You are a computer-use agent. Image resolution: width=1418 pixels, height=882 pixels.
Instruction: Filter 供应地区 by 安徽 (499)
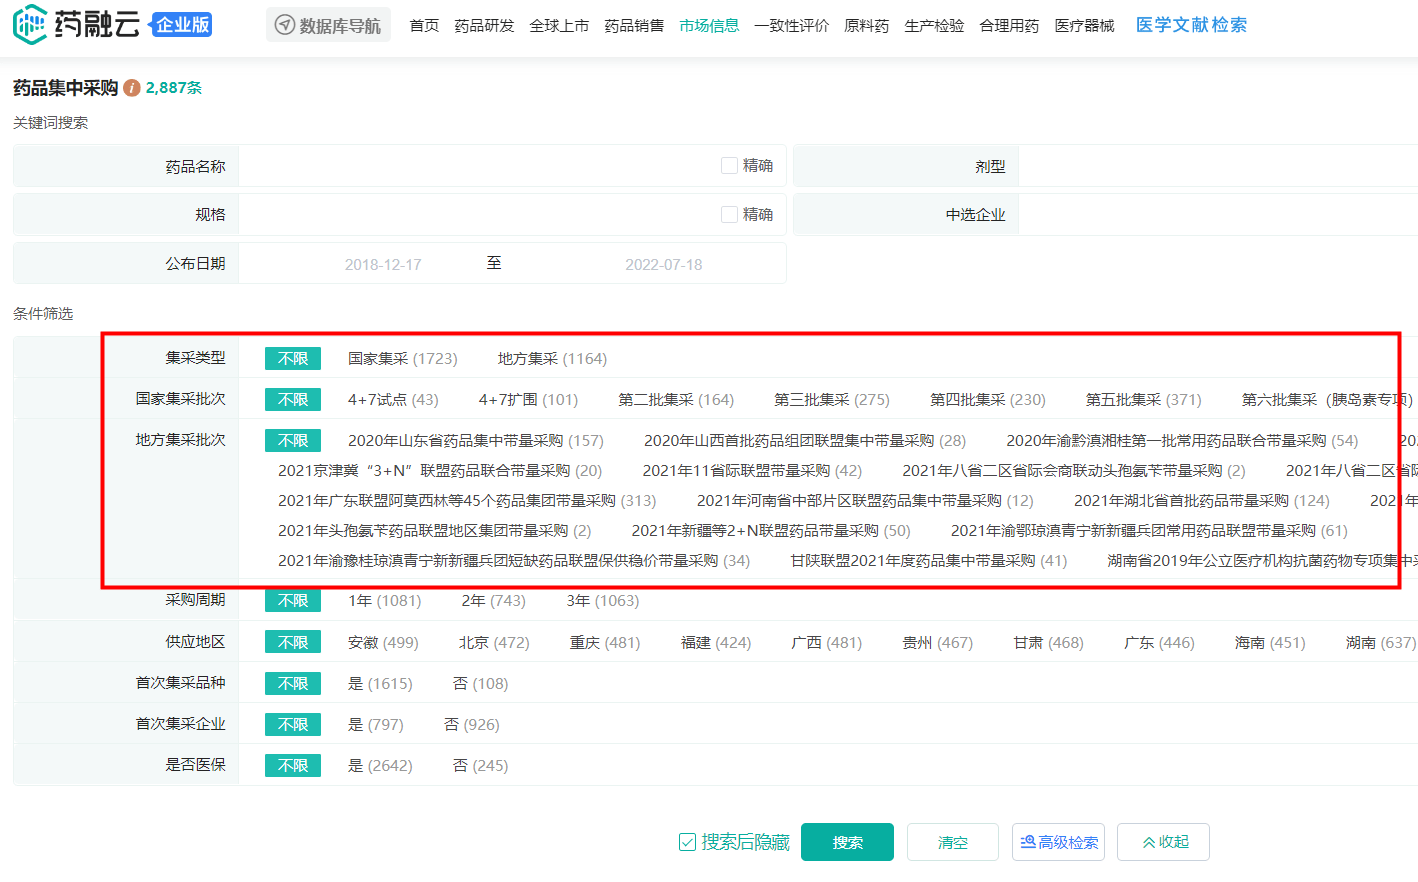(383, 642)
